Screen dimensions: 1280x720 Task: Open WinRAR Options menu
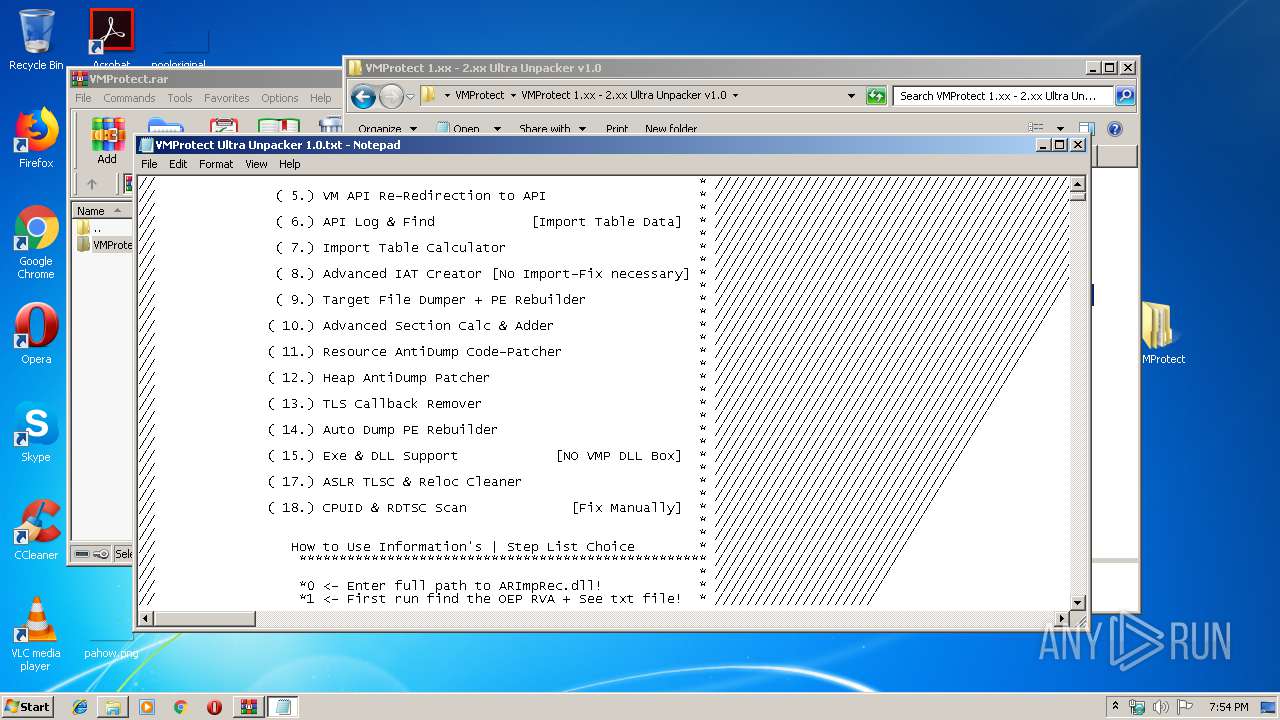[x=280, y=98]
